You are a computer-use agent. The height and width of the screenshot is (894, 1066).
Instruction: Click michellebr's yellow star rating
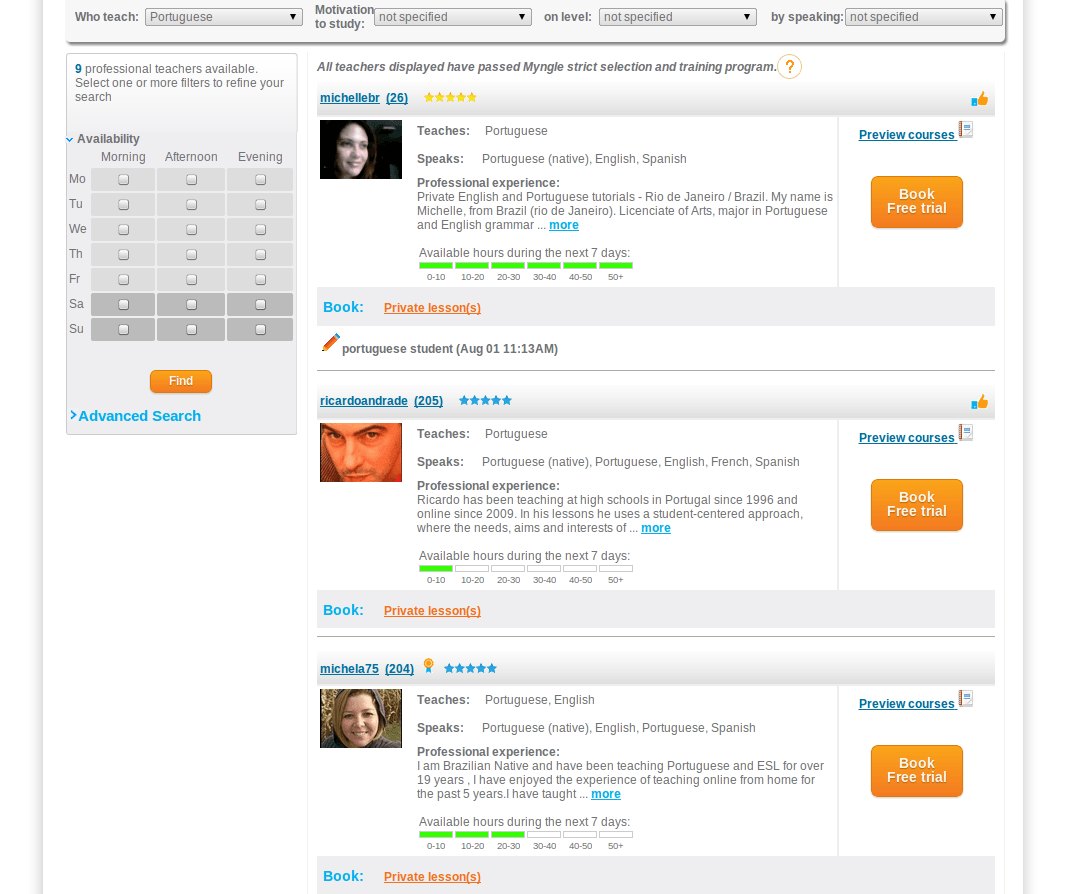pos(450,97)
